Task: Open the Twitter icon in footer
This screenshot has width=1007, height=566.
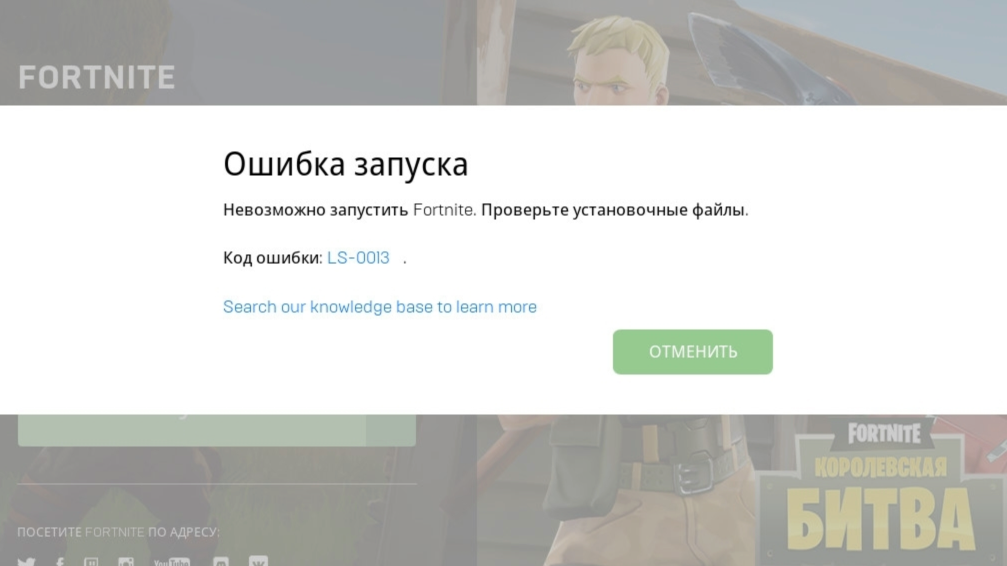Action: 26,562
